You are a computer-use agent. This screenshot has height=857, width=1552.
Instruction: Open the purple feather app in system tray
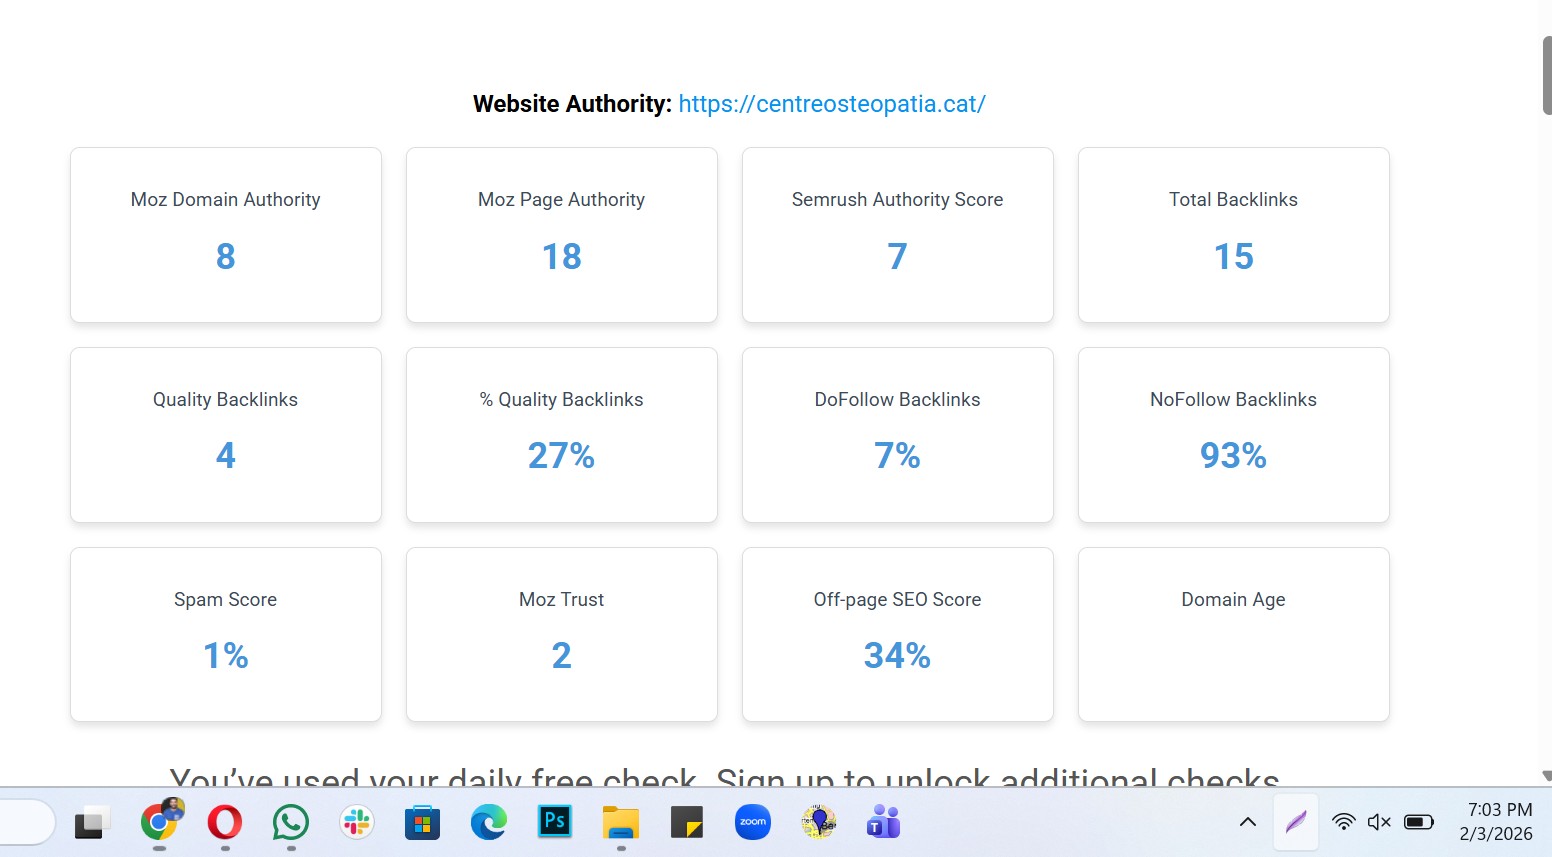click(x=1295, y=822)
